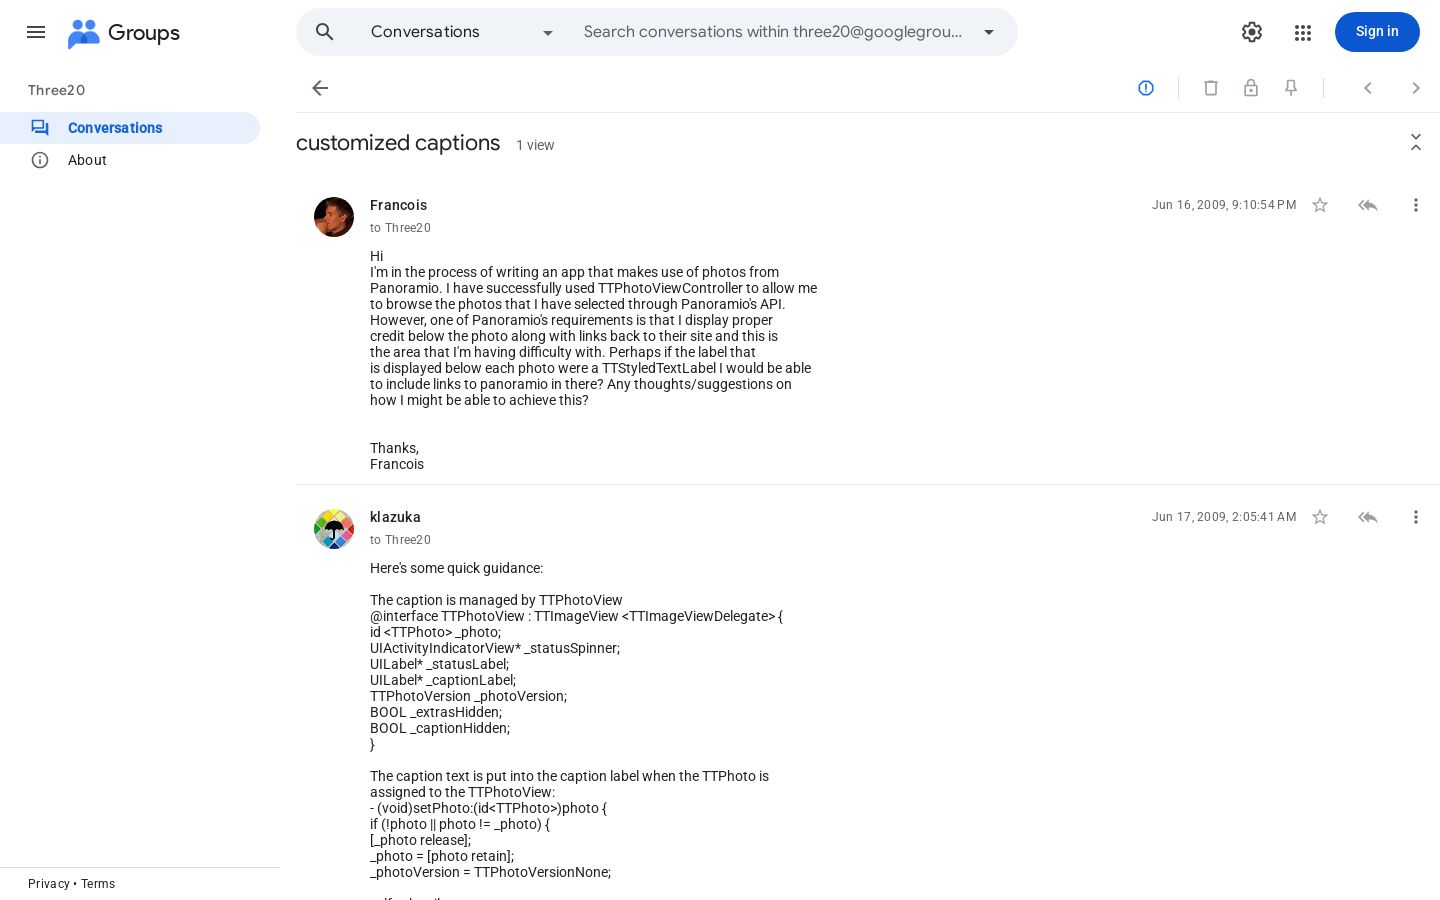Open the Google apps grid

[1302, 32]
